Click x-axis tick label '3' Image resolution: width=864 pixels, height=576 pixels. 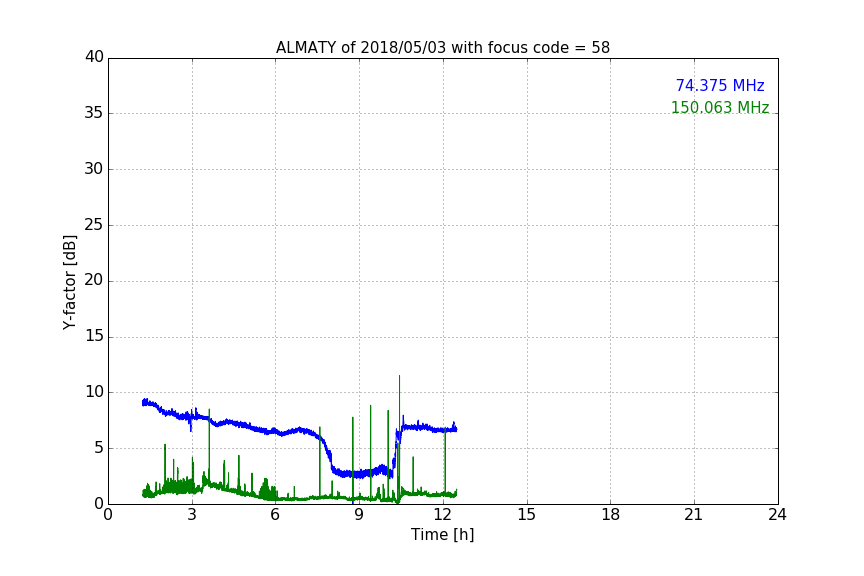click(192, 515)
